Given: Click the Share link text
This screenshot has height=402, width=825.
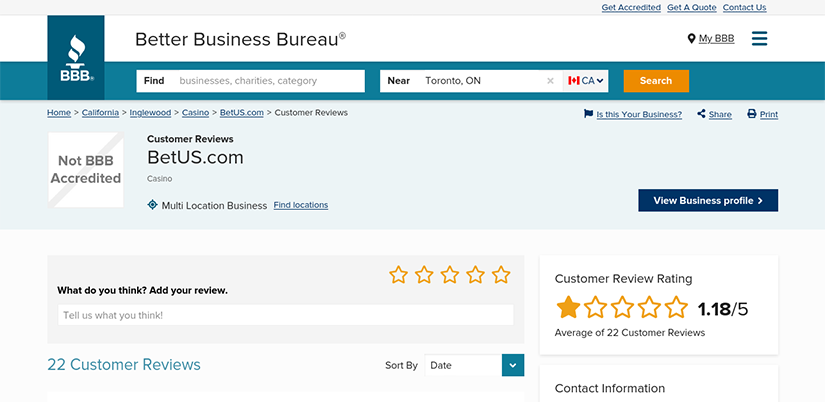Looking at the screenshot, I should tap(720, 114).
